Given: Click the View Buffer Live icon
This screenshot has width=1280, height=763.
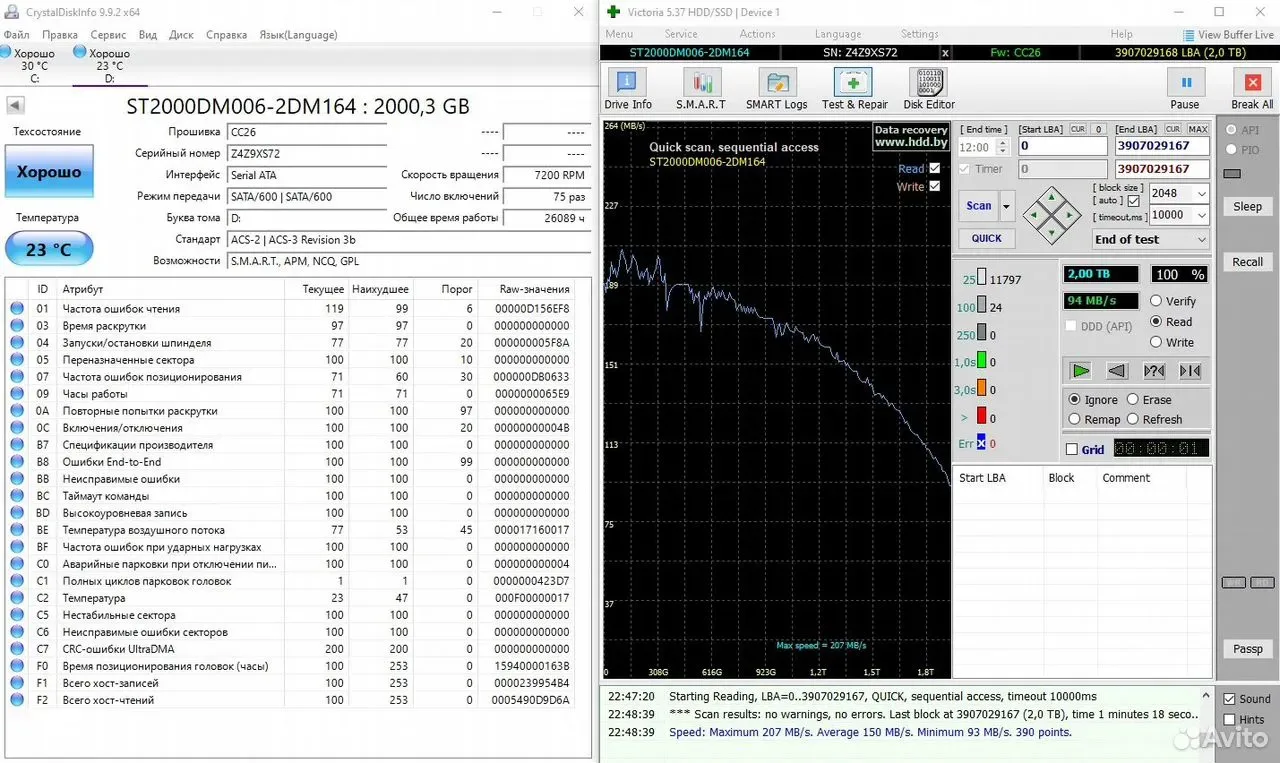Looking at the screenshot, I should 1188,35.
